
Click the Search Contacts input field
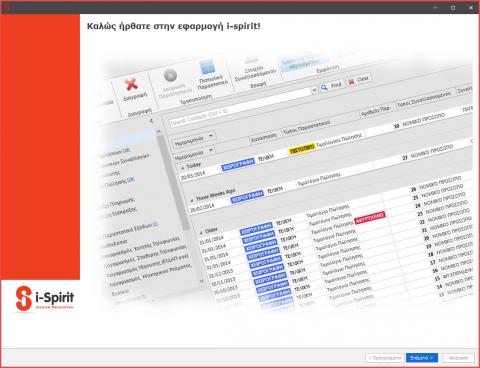240,107
